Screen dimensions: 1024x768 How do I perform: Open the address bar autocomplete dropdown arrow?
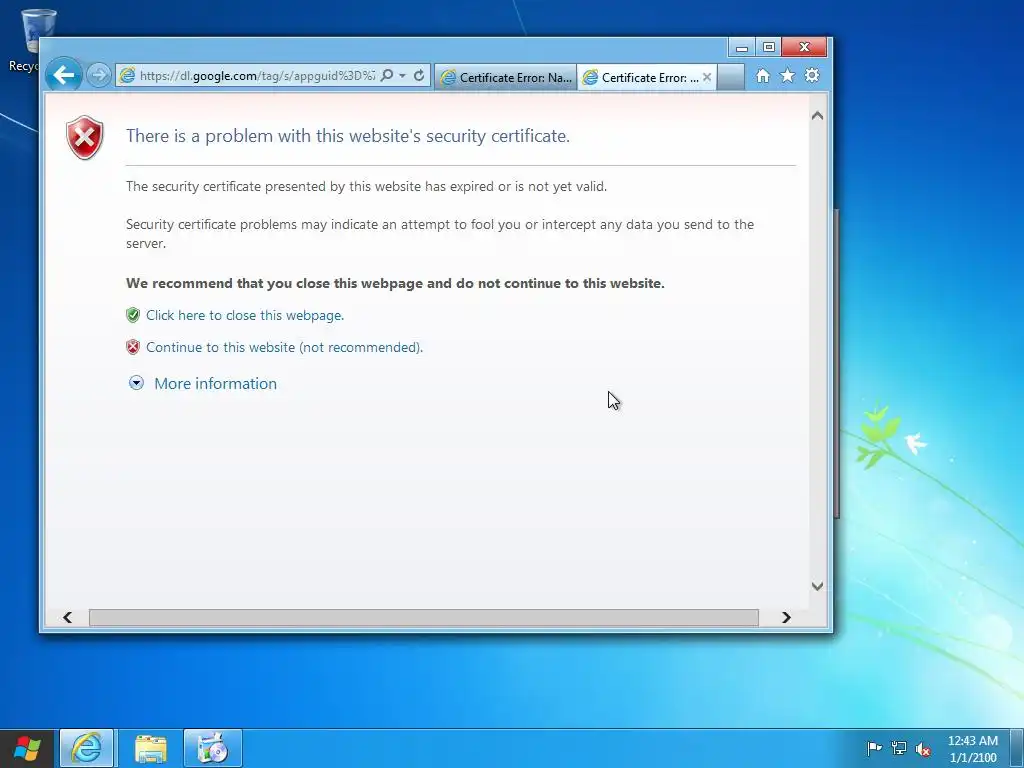click(x=402, y=76)
